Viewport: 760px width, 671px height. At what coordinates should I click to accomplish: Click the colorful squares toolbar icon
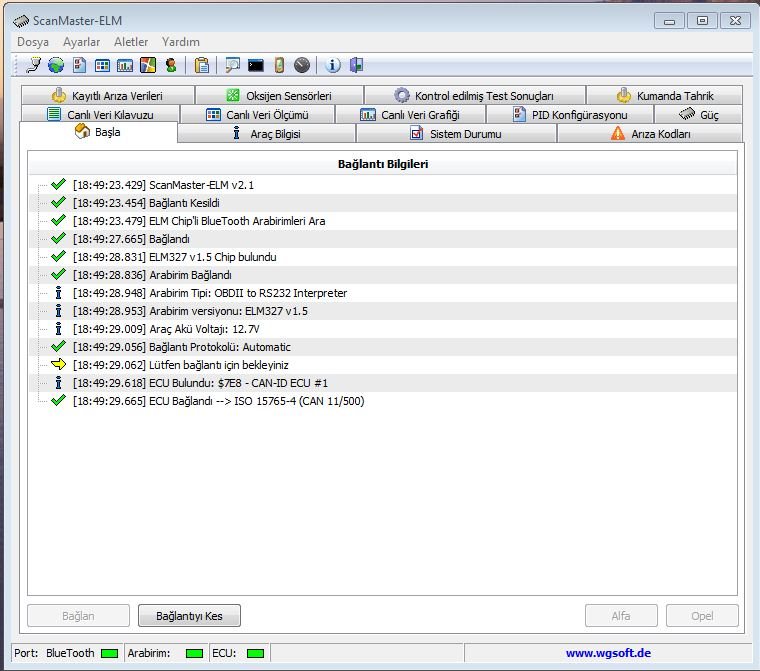tap(148, 66)
